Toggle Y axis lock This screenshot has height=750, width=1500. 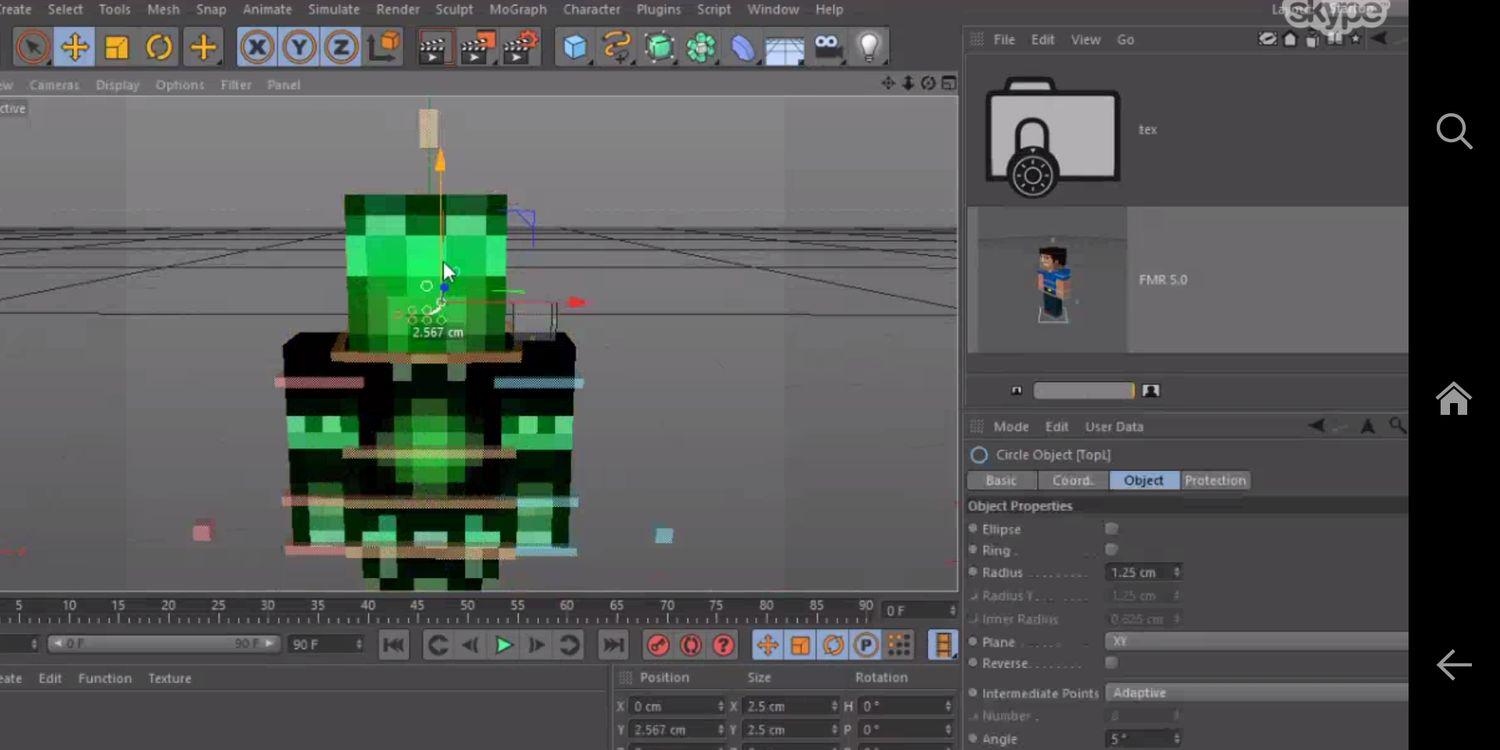(299, 47)
